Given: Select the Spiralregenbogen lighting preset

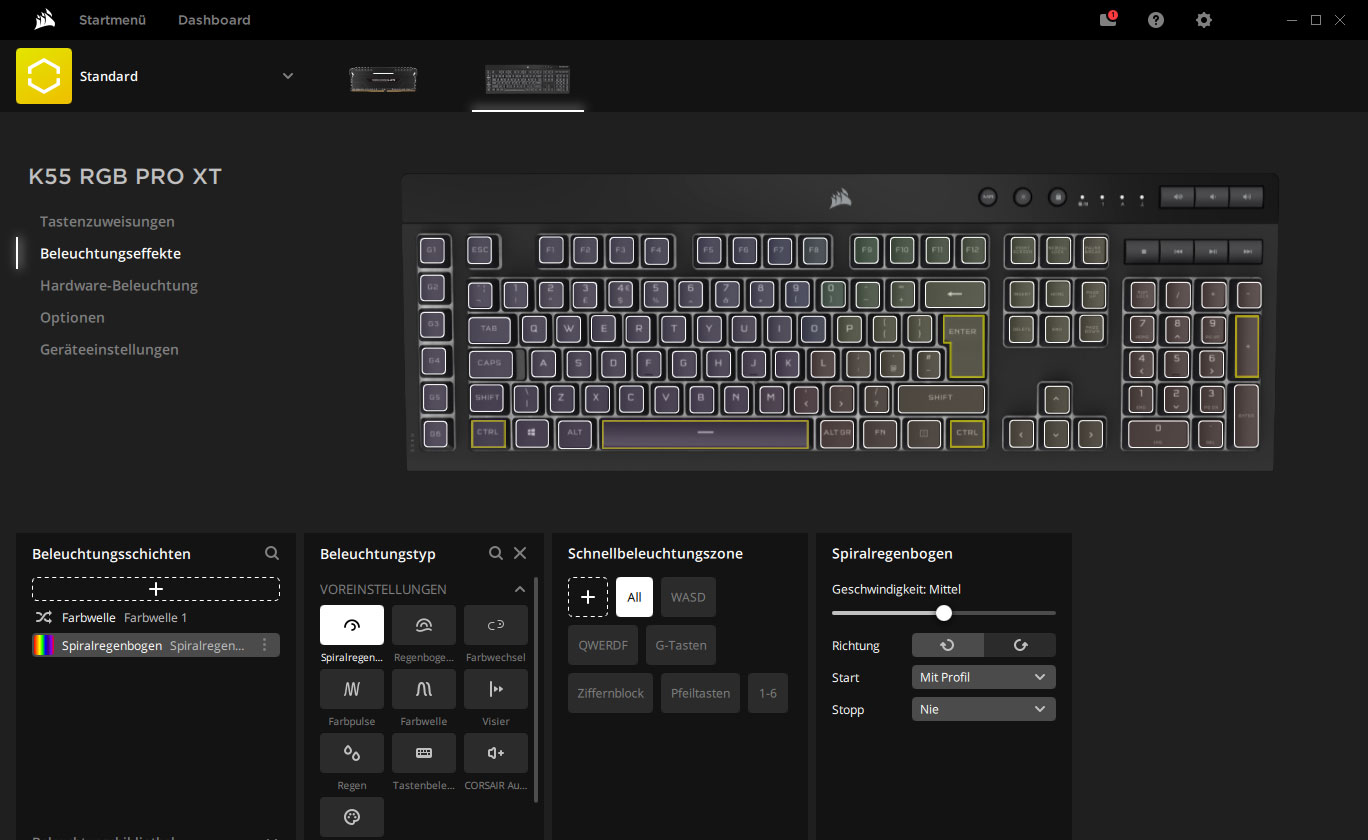Looking at the screenshot, I should click(352, 625).
